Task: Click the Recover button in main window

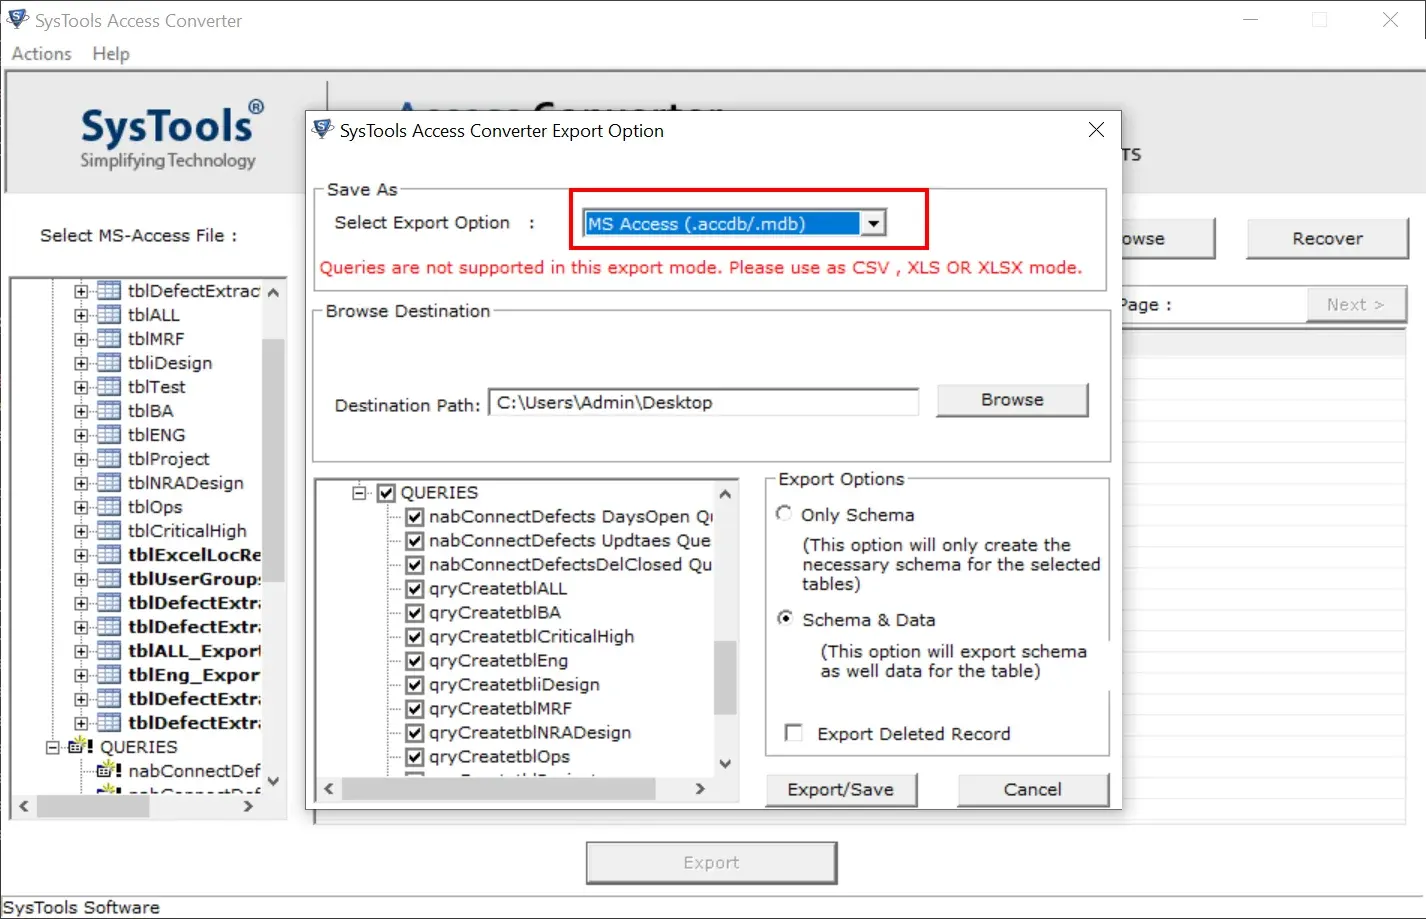Action: [1327, 238]
